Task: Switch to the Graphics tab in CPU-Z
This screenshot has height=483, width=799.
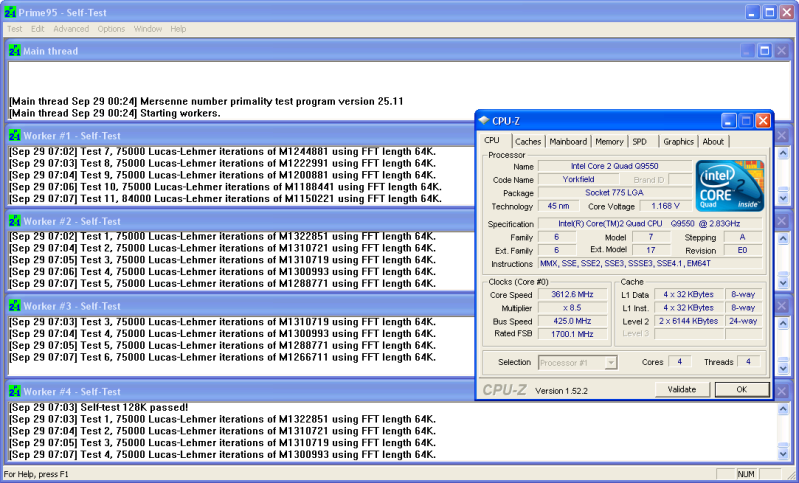Action: click(x=678, y=142)
